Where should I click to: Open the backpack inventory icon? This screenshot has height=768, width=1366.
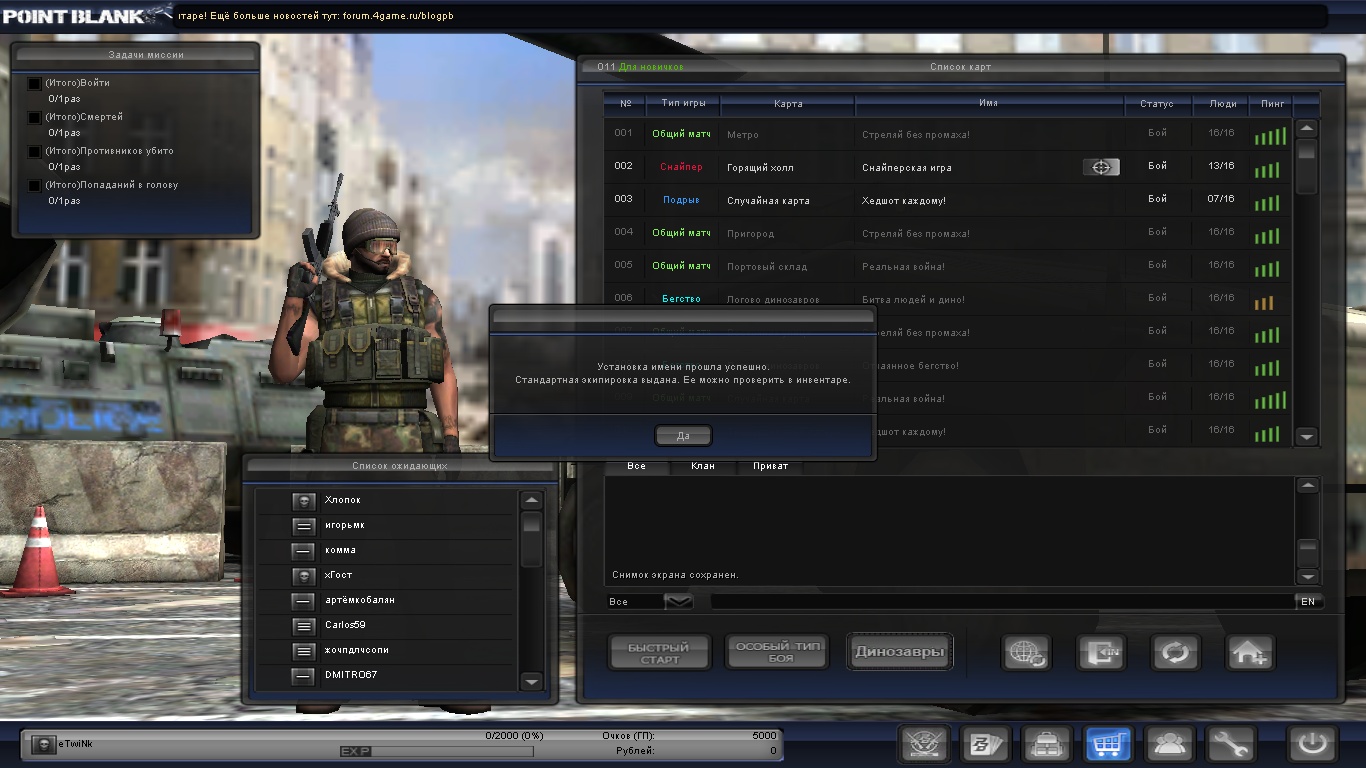click(x=1047, y=744)
